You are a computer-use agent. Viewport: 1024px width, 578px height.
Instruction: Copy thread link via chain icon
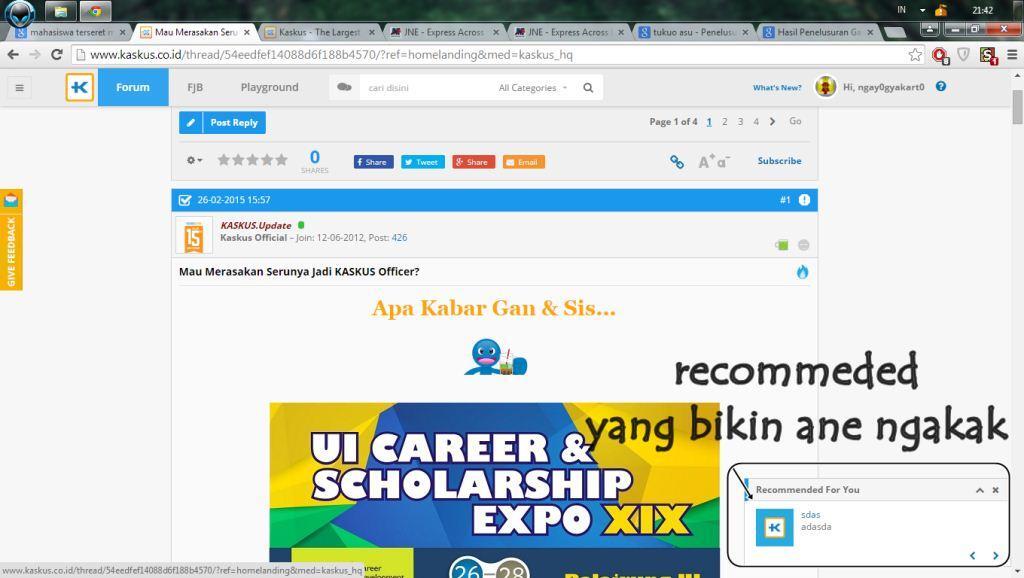677,161
